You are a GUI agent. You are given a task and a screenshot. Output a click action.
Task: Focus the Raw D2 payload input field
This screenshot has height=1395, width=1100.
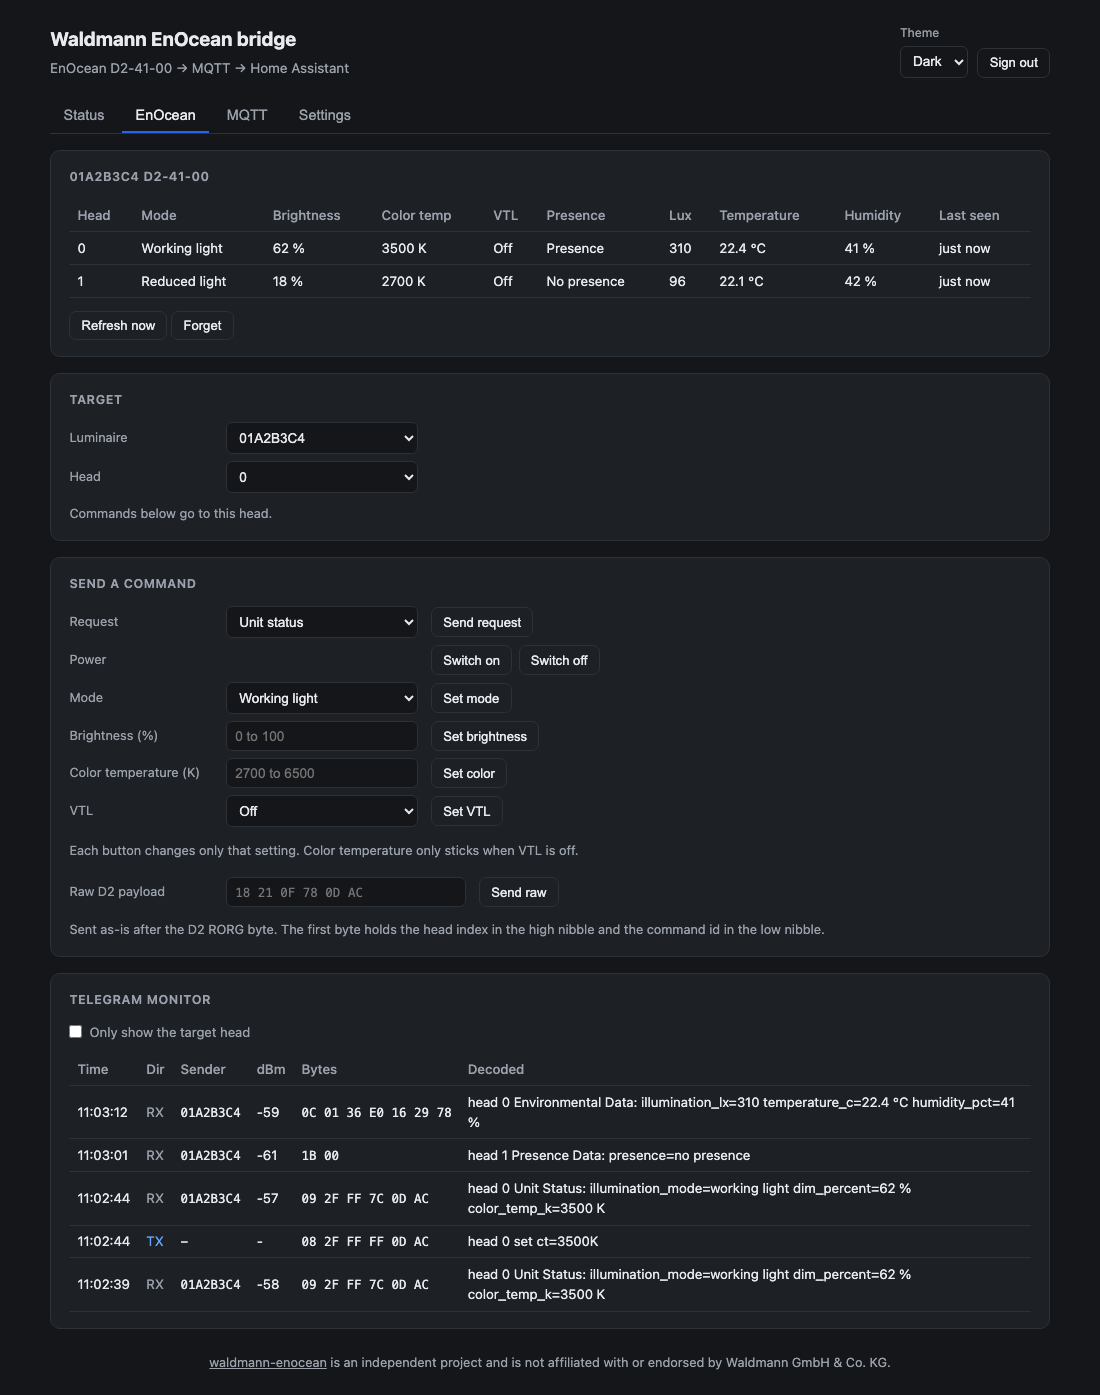(346, 892)
